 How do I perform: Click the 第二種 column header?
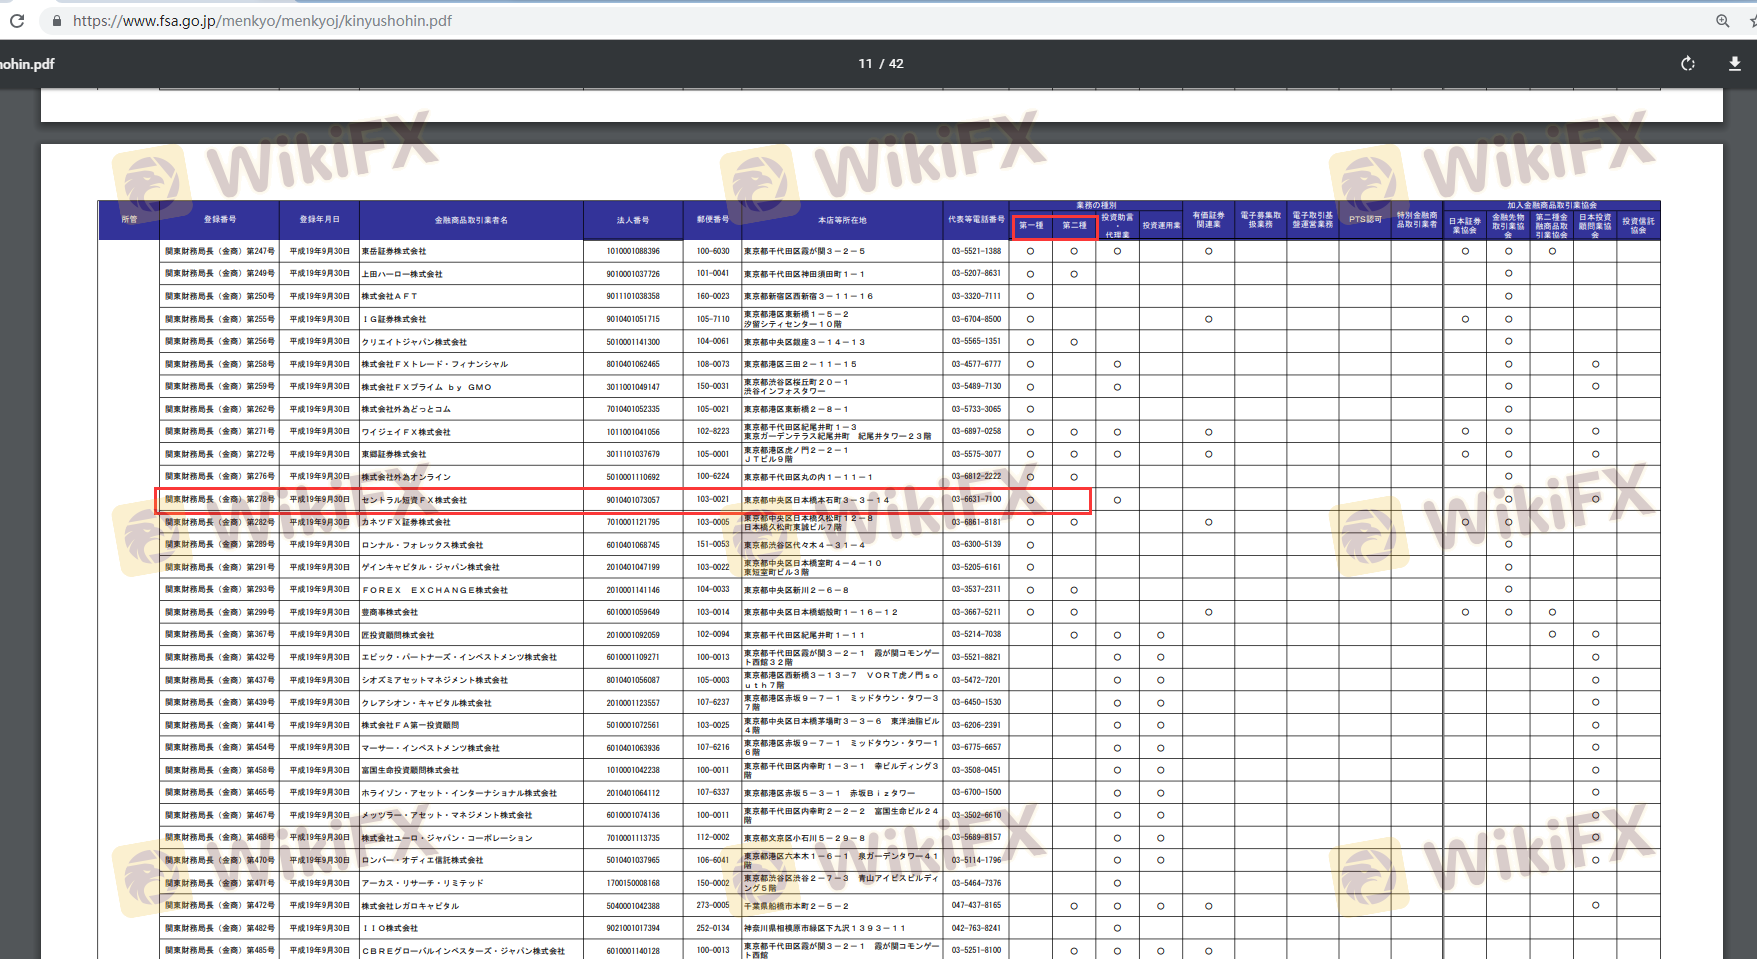click(1074, 226)
